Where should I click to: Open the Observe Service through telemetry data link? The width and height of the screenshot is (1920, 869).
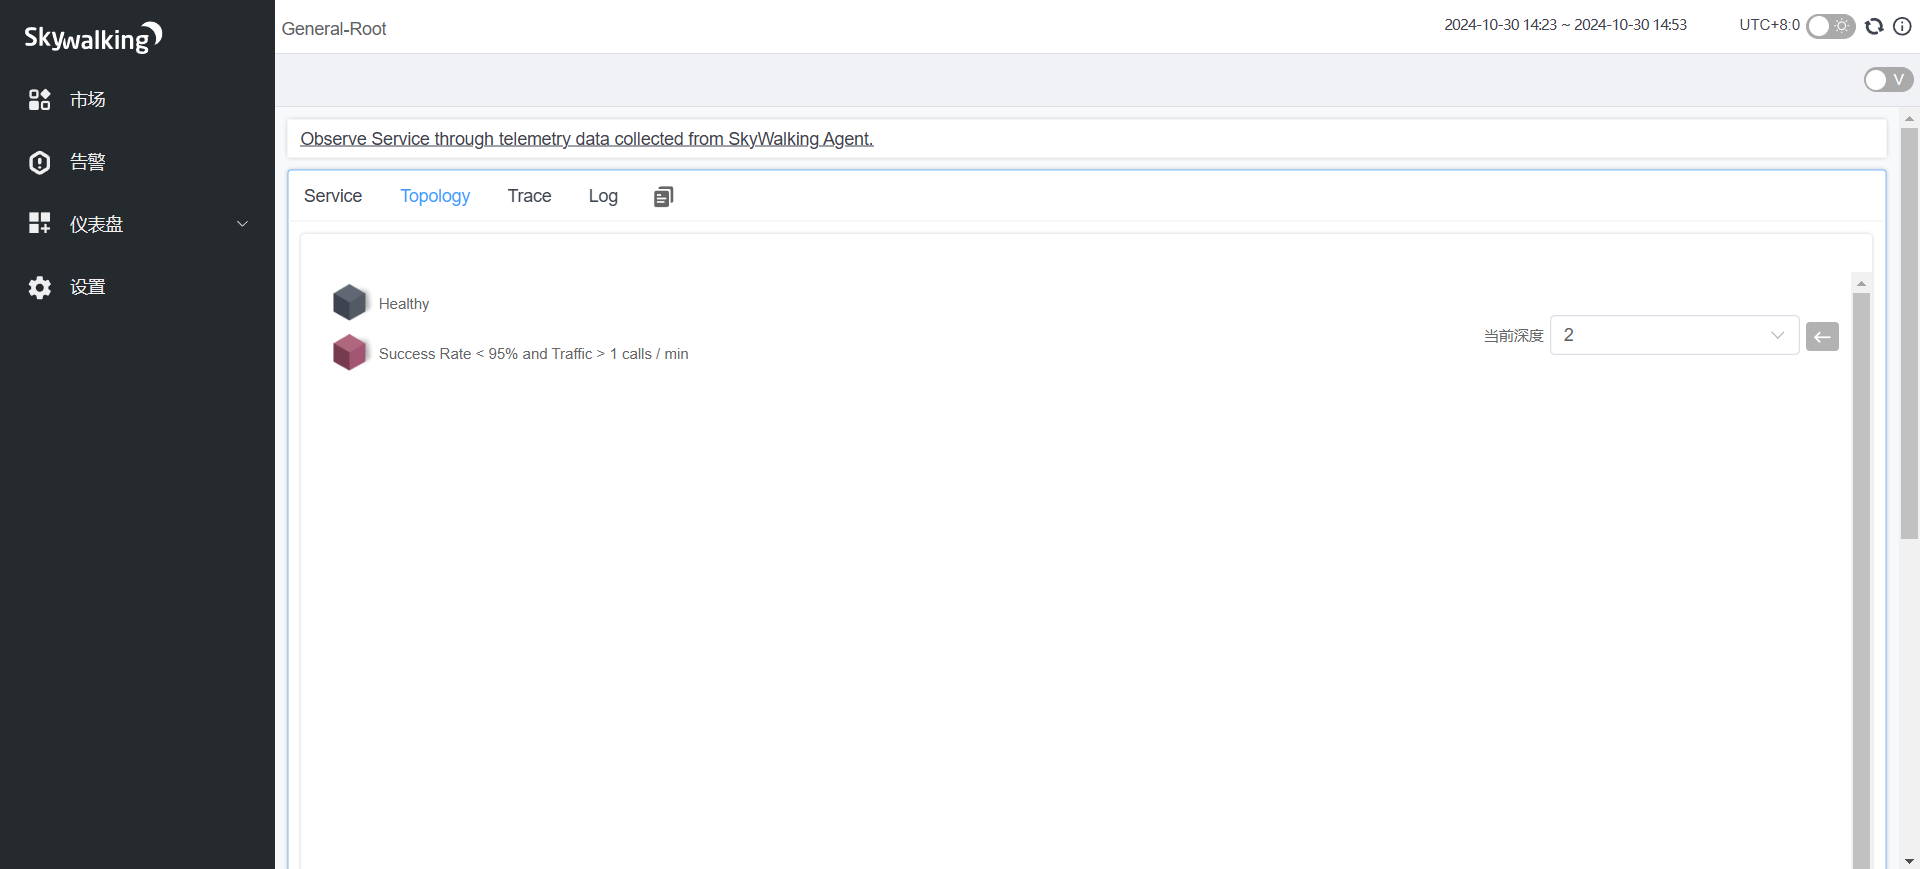587,139
